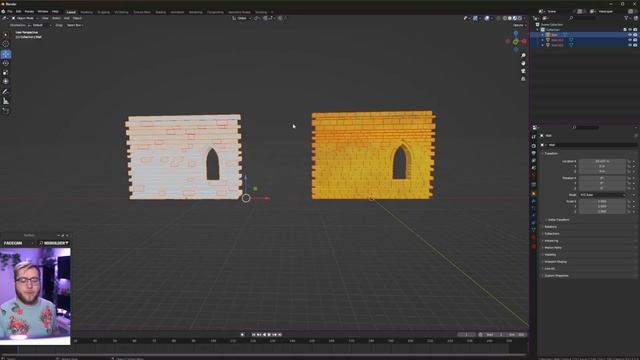Image resolution: width=640 pixels, height=360 pixels.
Task: Hide the third outliner object with eye icon
Action: (x=630, y=45)
